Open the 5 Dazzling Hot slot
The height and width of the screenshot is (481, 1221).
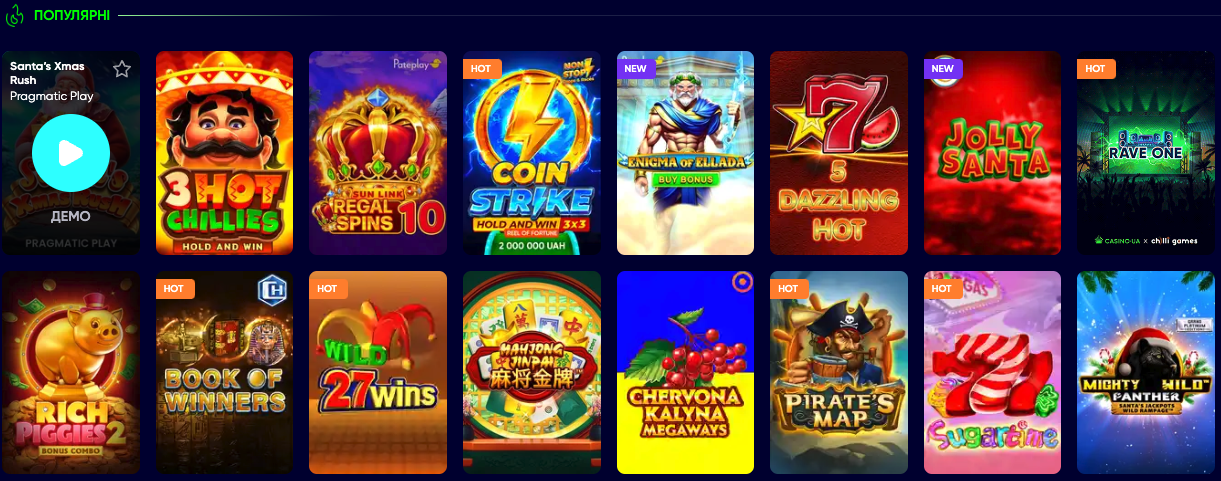click(839, 153)
